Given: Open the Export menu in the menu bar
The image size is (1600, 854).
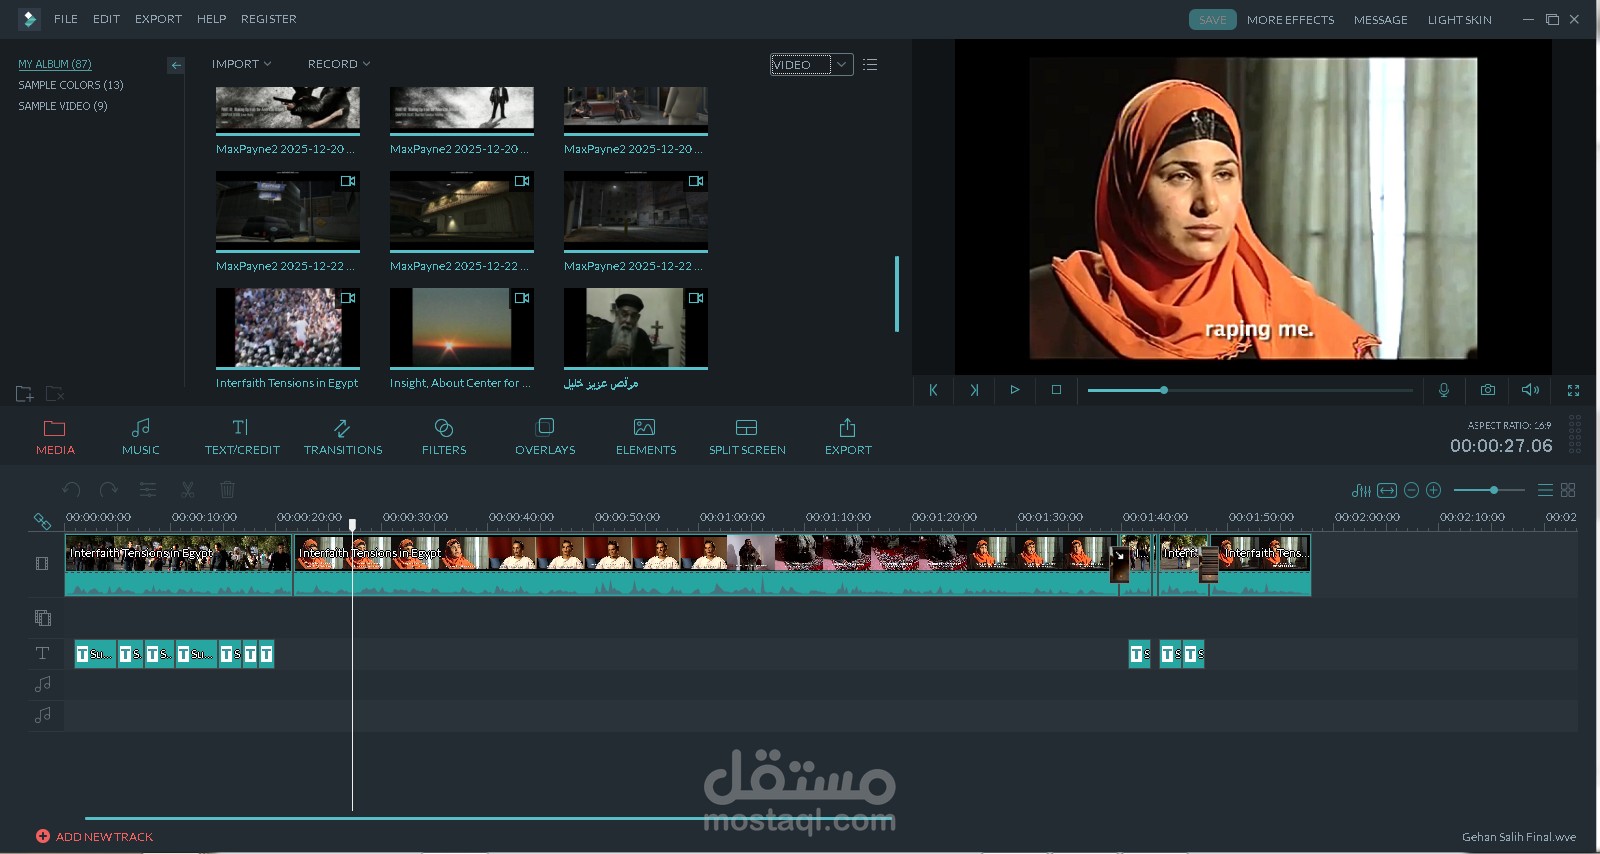Looking at the screenshot, I should click(x=158, y=19).
